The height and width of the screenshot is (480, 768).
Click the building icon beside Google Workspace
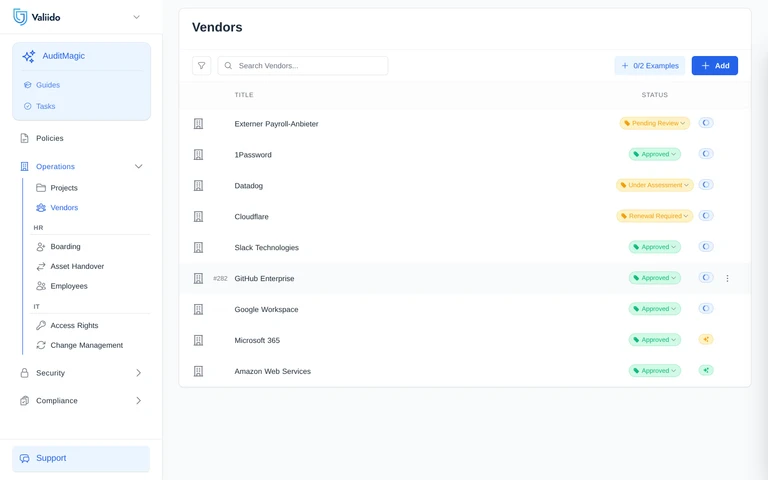[x=198, y=310]
